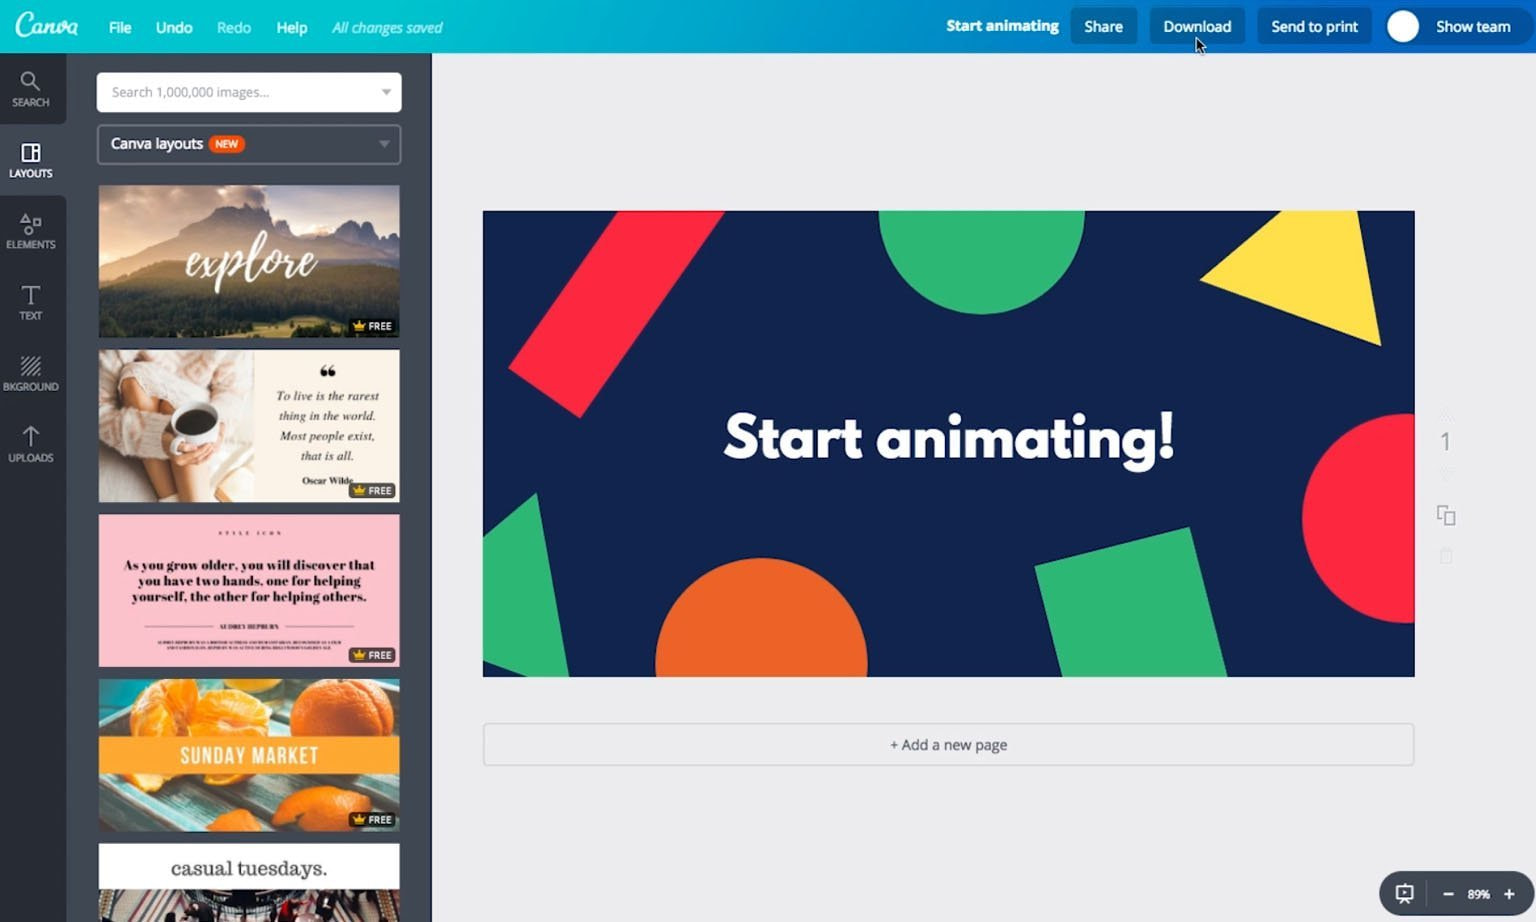Click the Download button
Screen dimensions: 1536x922
(x=1196, y=26)
